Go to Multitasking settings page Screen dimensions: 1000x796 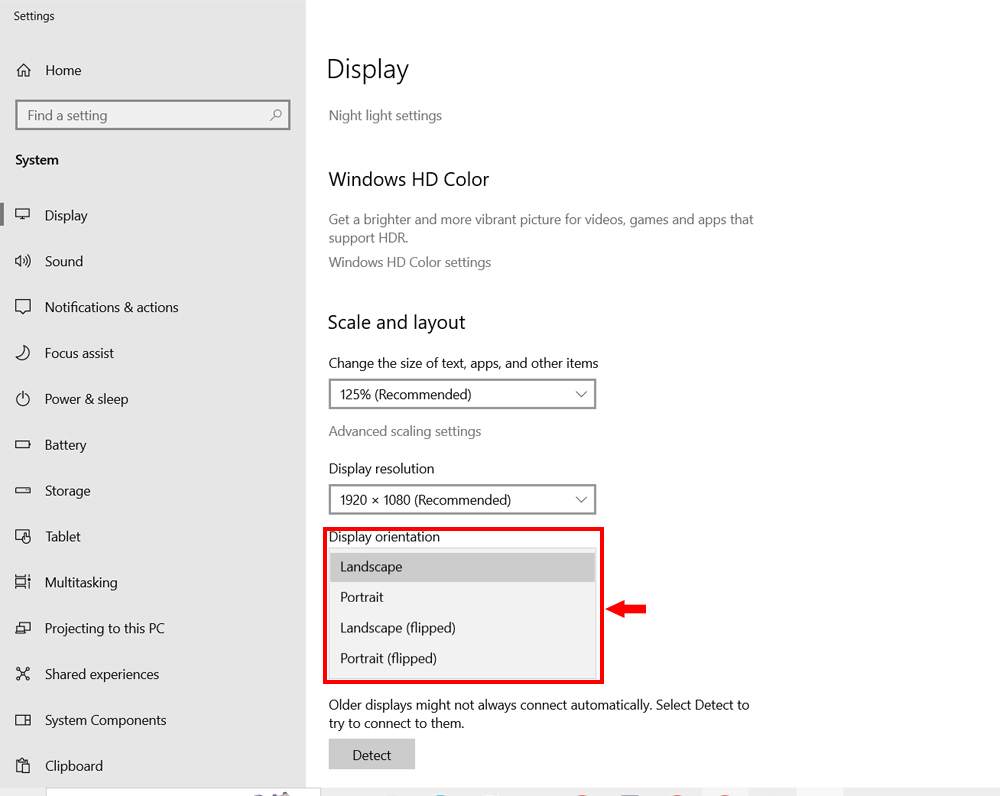tap(81, 582)
